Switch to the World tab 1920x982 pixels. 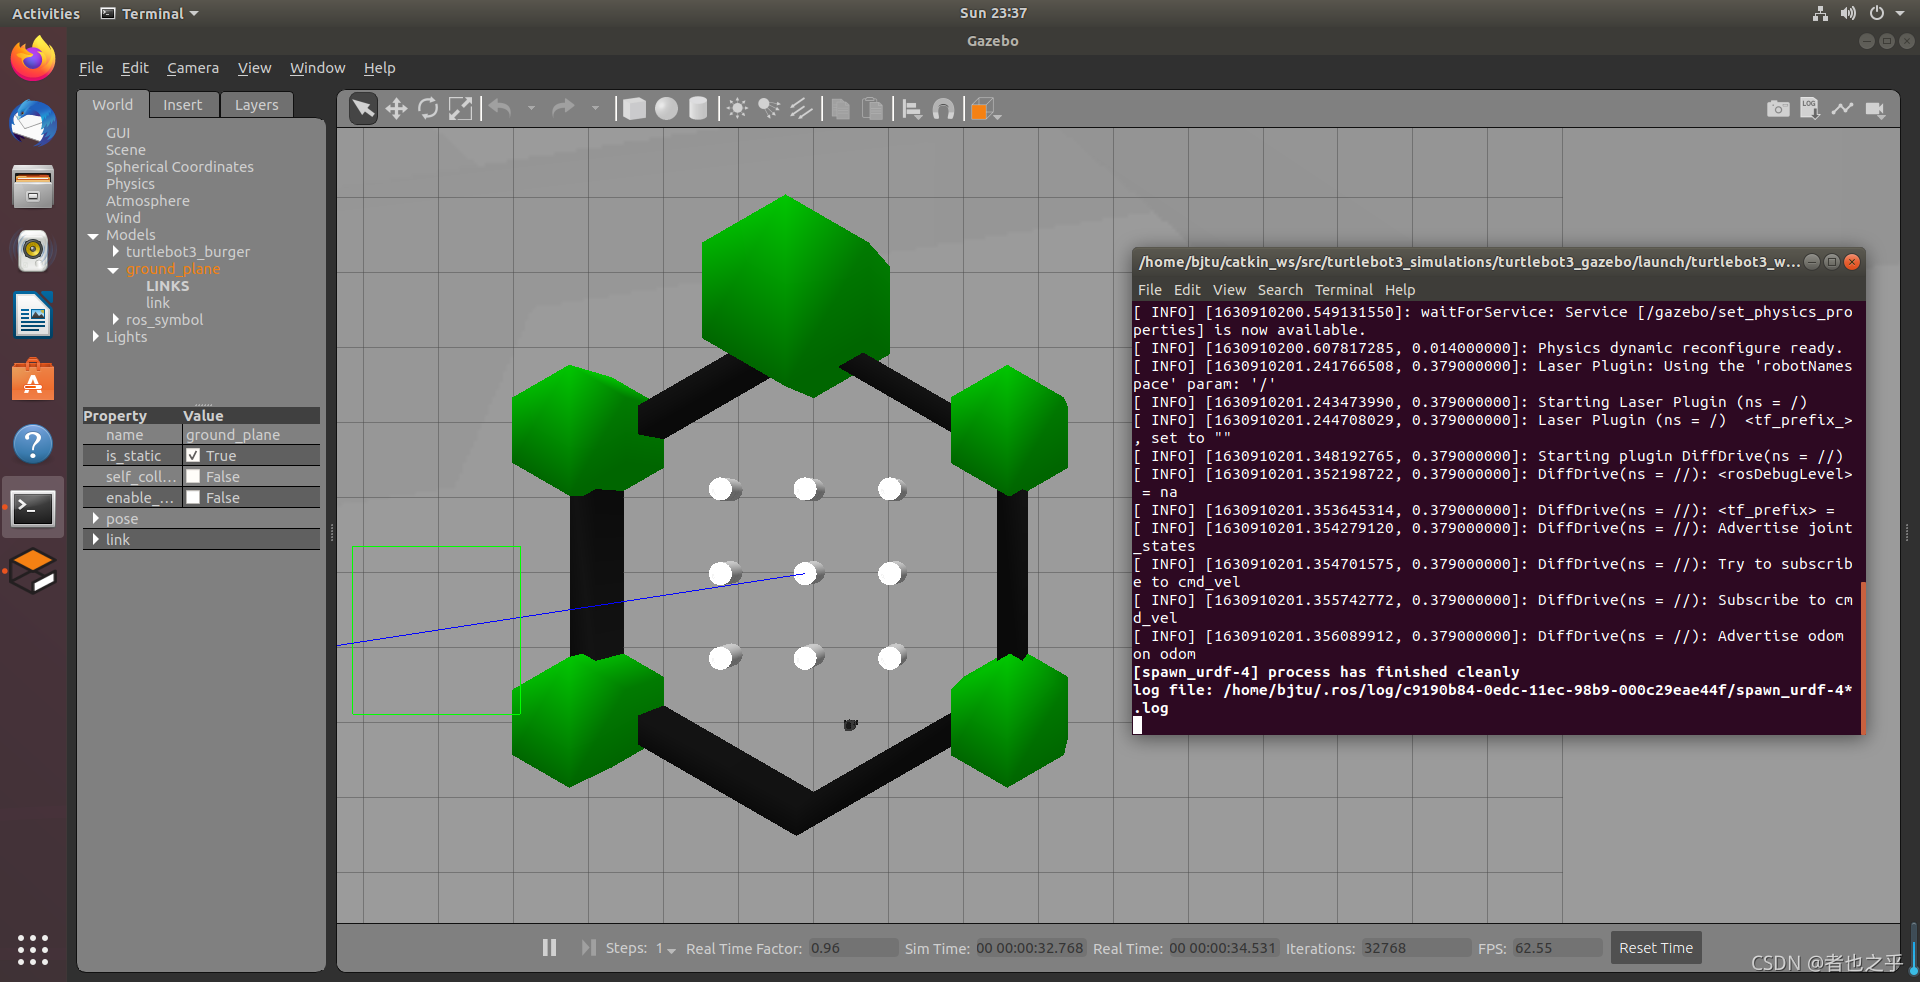click(x=112, y=105)
